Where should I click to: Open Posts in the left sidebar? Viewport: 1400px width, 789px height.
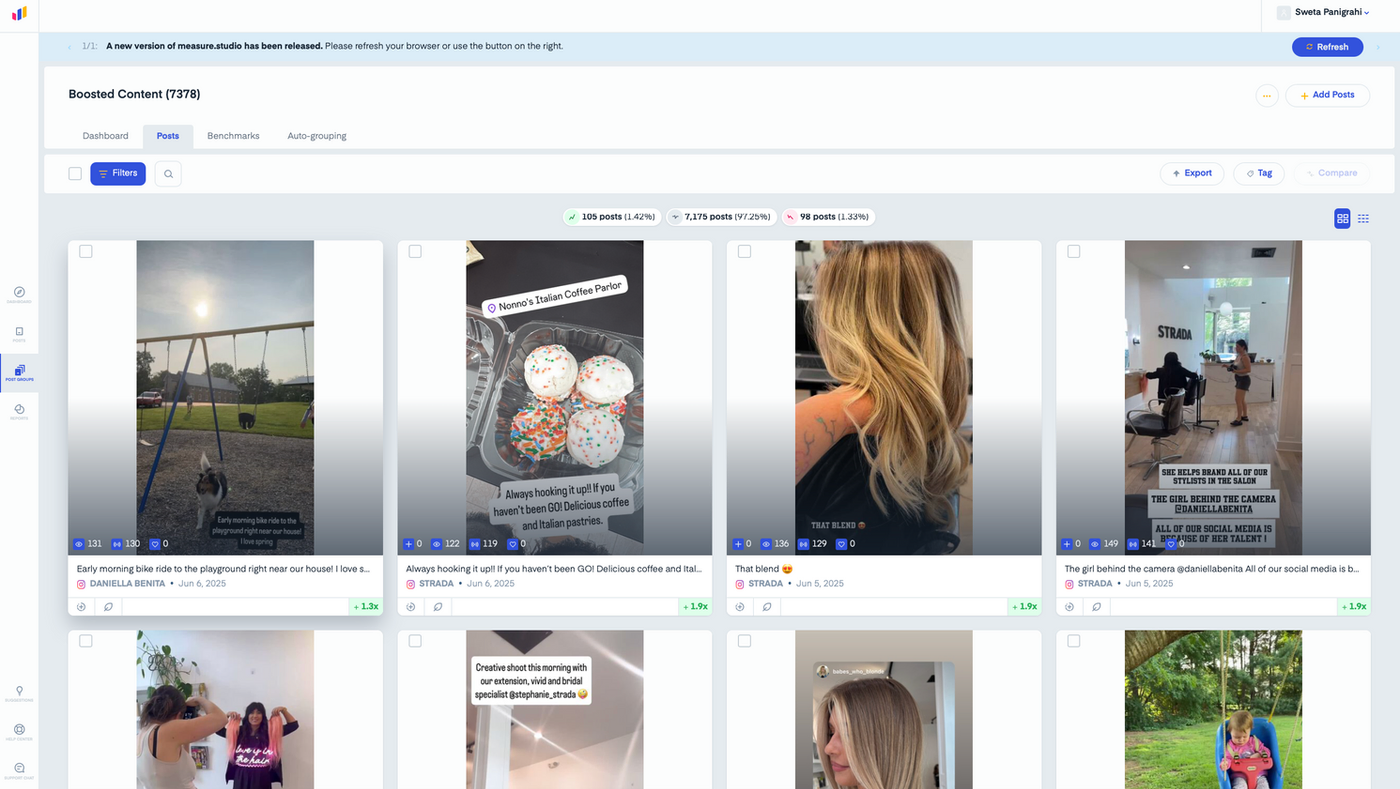(x=19, y=334)
